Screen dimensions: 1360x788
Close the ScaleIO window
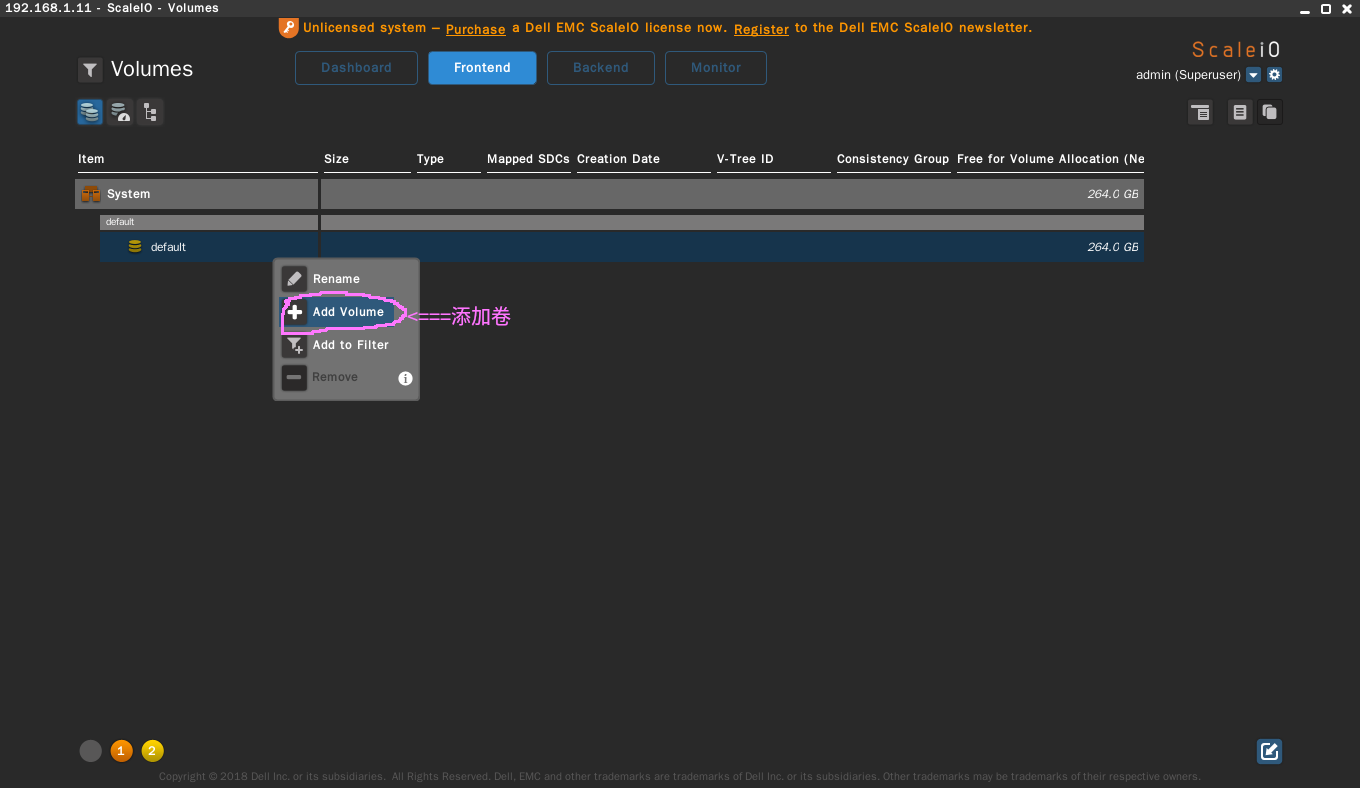pos(1346,8)
